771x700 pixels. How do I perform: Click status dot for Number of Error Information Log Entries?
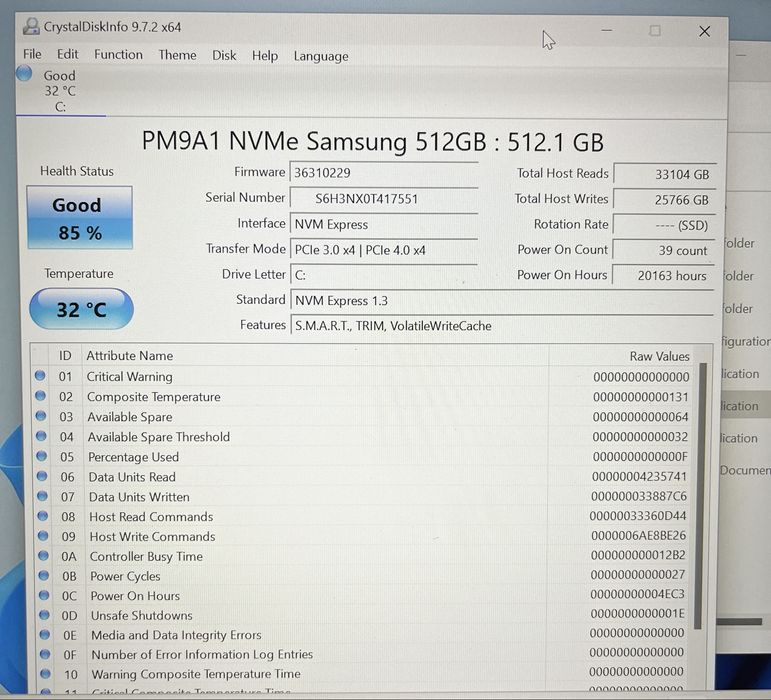(x=45, y=654)
